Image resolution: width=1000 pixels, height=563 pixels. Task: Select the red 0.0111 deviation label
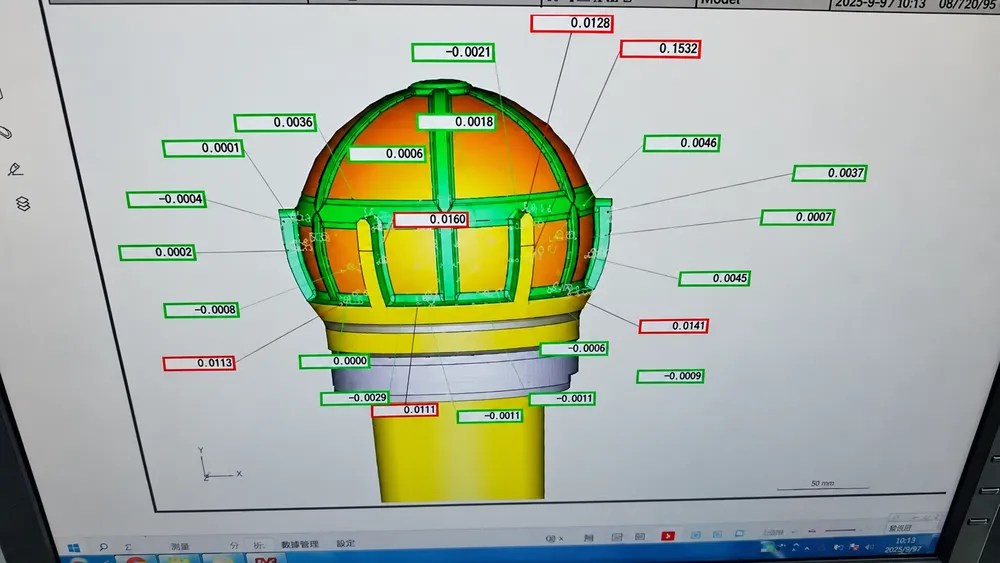click(405, 410)
